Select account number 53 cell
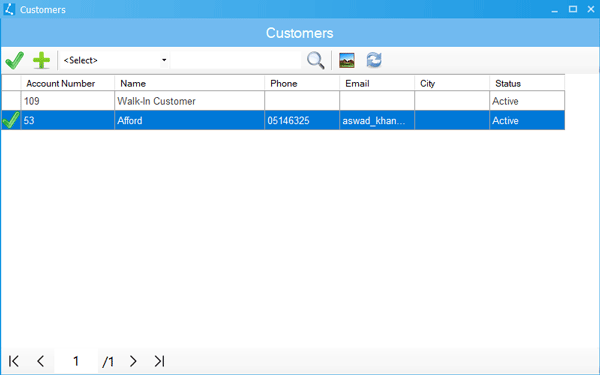 [x=68, y=121]
